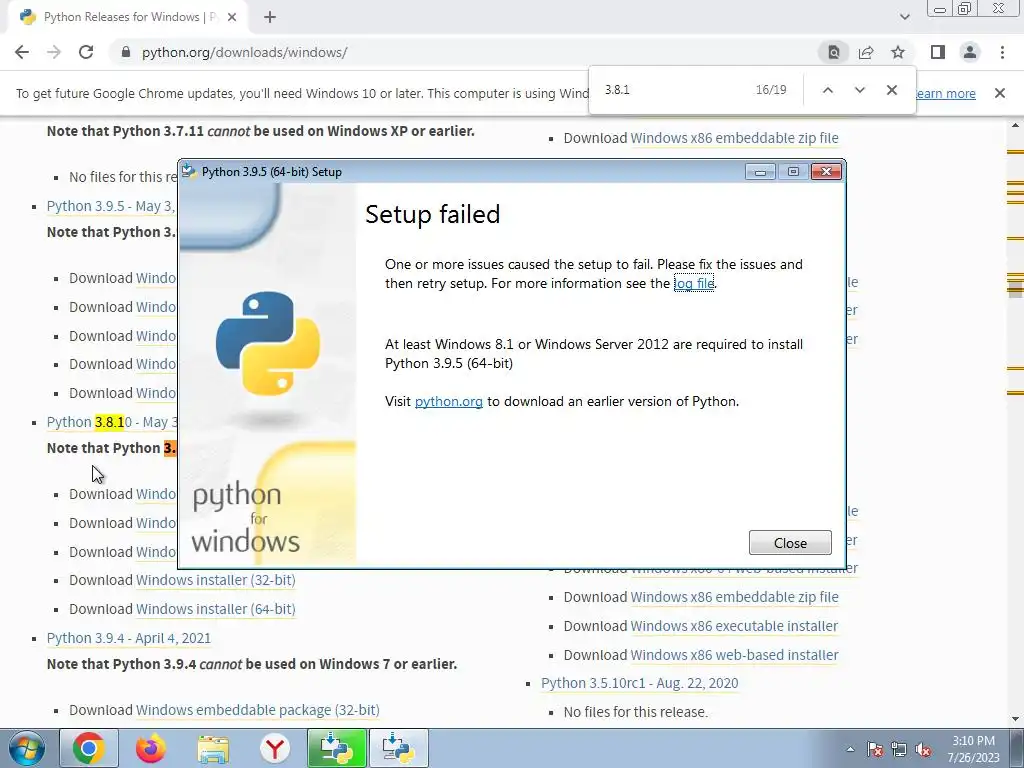
Task: Click the address bar URL
Action: click(x=244, y=52)
